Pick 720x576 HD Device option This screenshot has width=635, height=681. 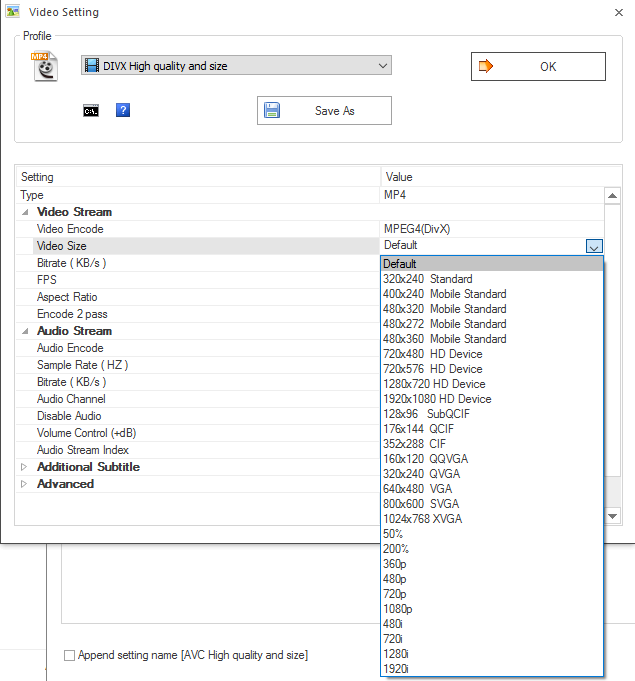click(492, 369)
